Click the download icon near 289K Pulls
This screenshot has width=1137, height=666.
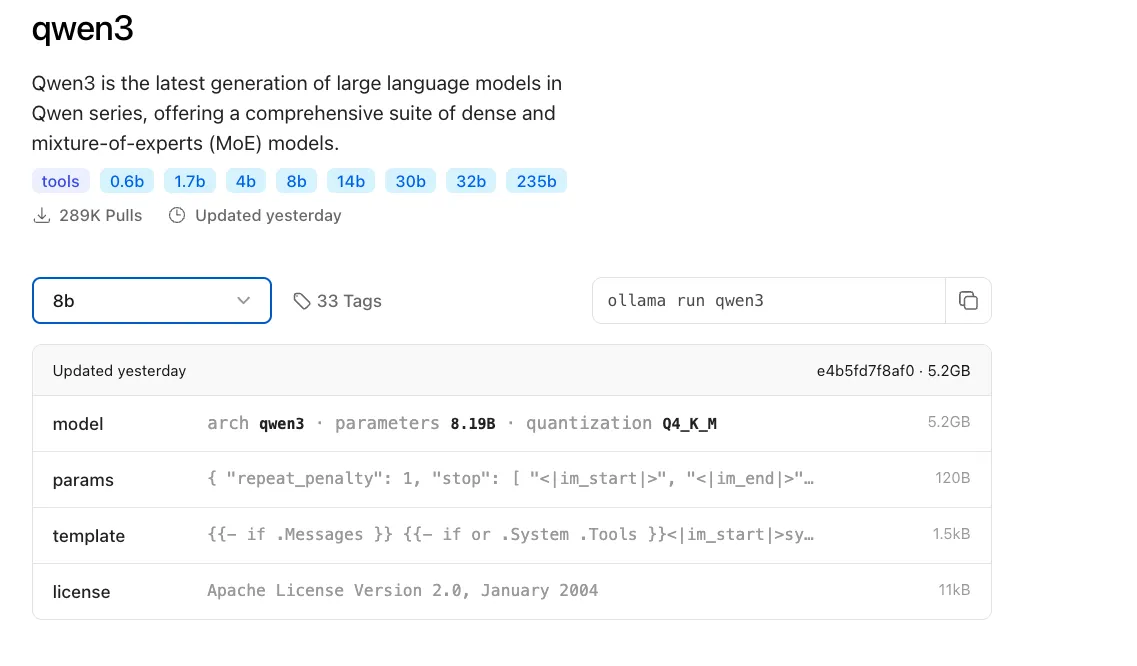42,215
